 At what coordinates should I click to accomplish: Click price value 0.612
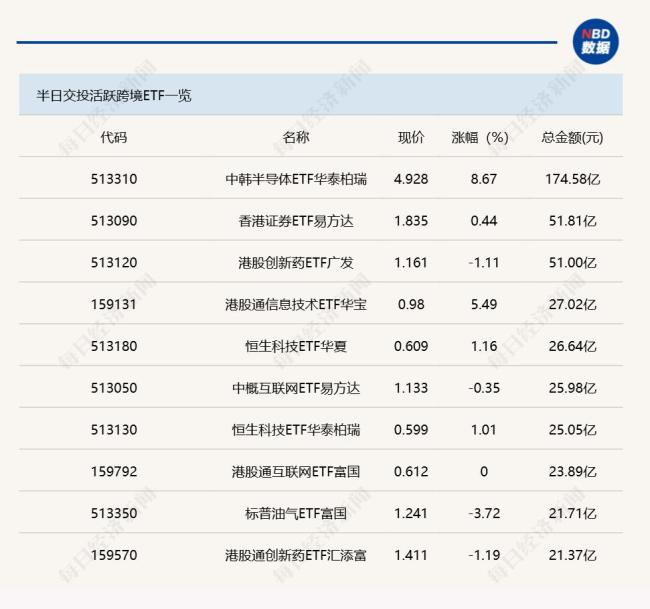[411, 472]
